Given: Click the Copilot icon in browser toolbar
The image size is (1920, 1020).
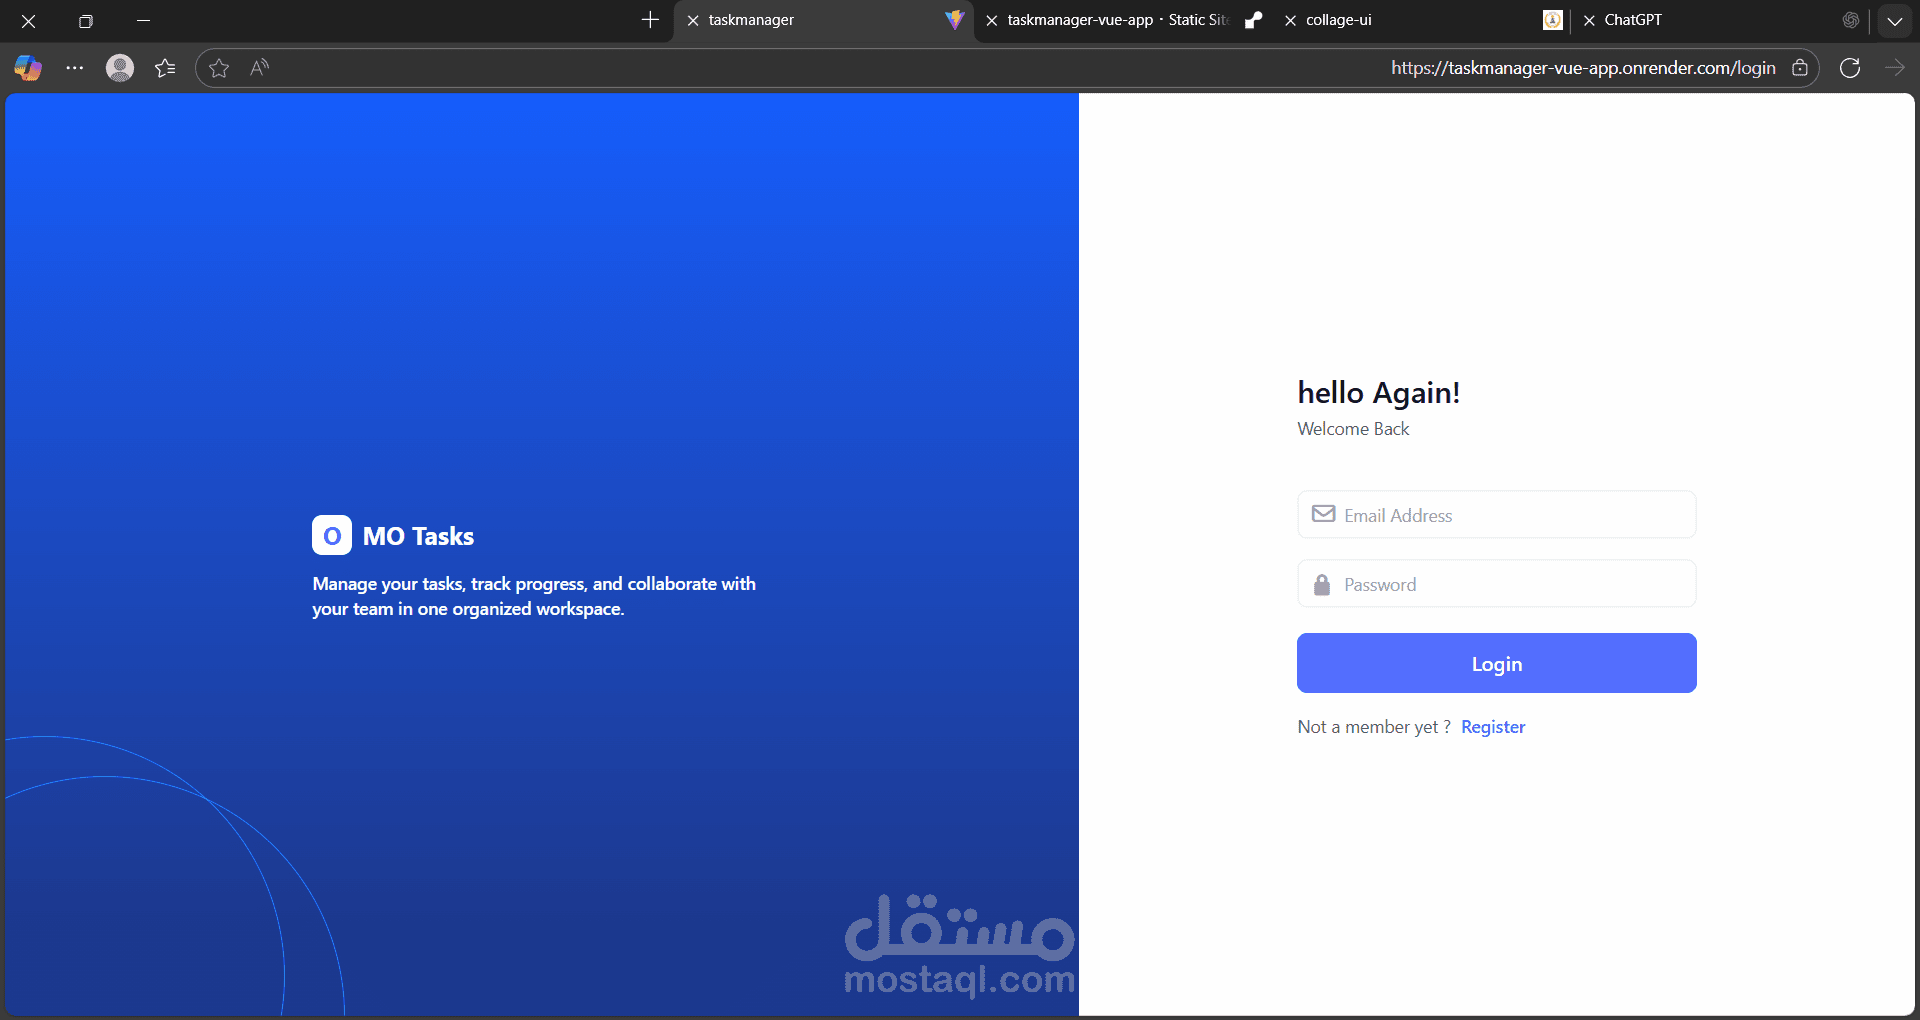Looking at the screenshot, I should [28, 68].
